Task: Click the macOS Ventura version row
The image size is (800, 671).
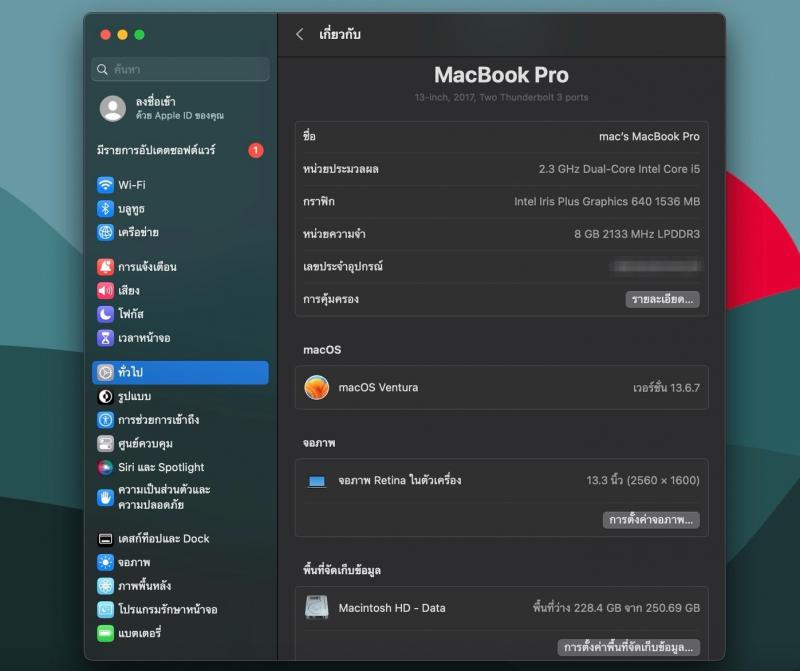Action: coord(501,387)
